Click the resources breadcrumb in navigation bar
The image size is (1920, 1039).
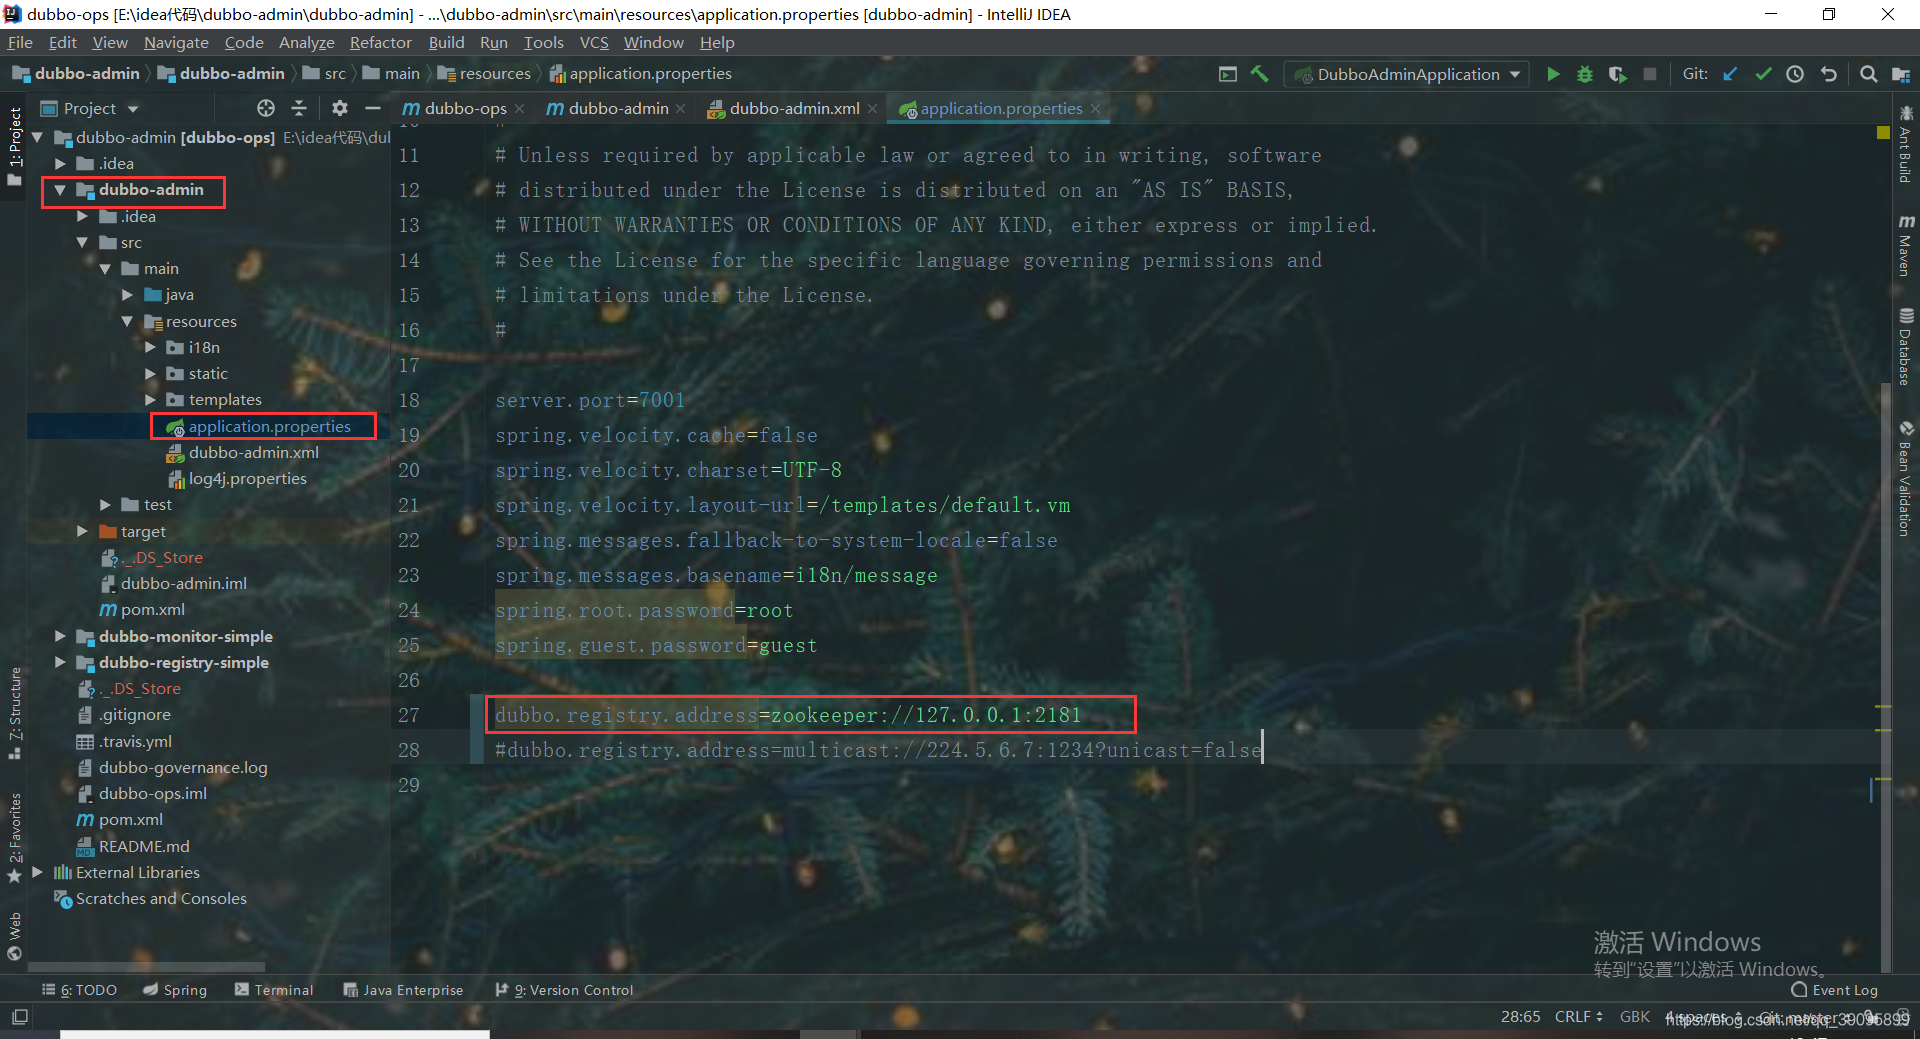point(484,74)
